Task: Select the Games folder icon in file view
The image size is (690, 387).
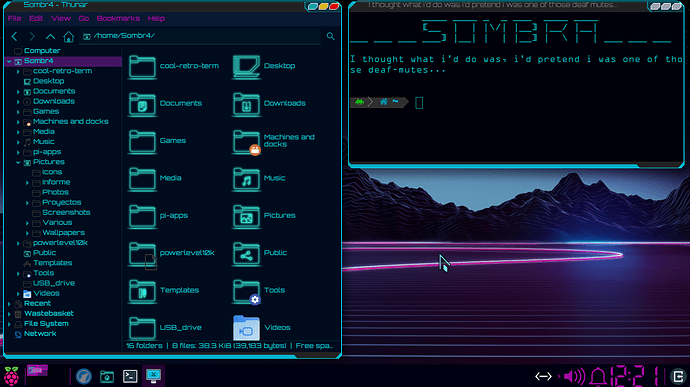Action: tap(142, 141)
